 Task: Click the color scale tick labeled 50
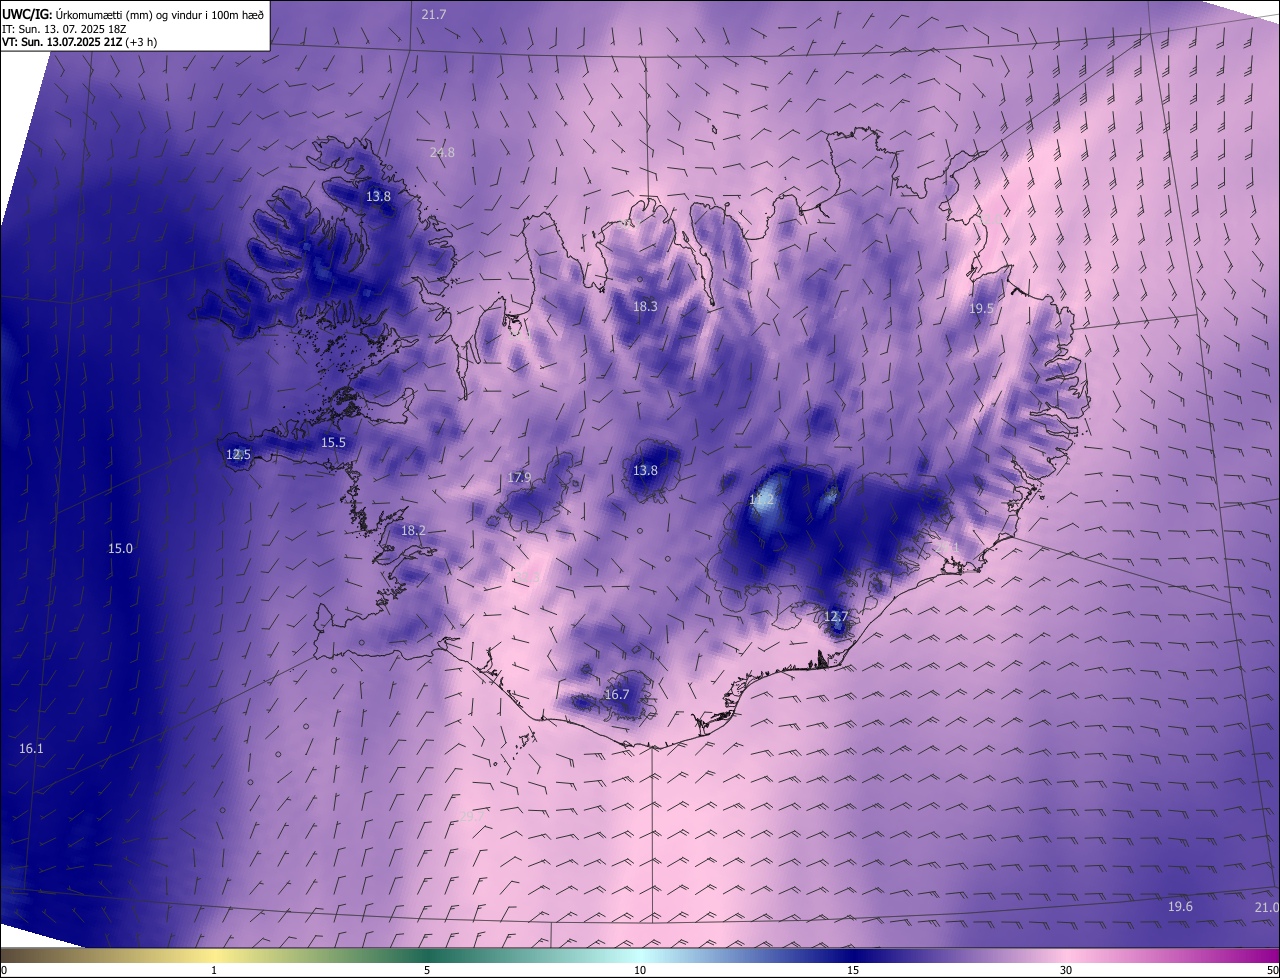(x=1272, y=970)
